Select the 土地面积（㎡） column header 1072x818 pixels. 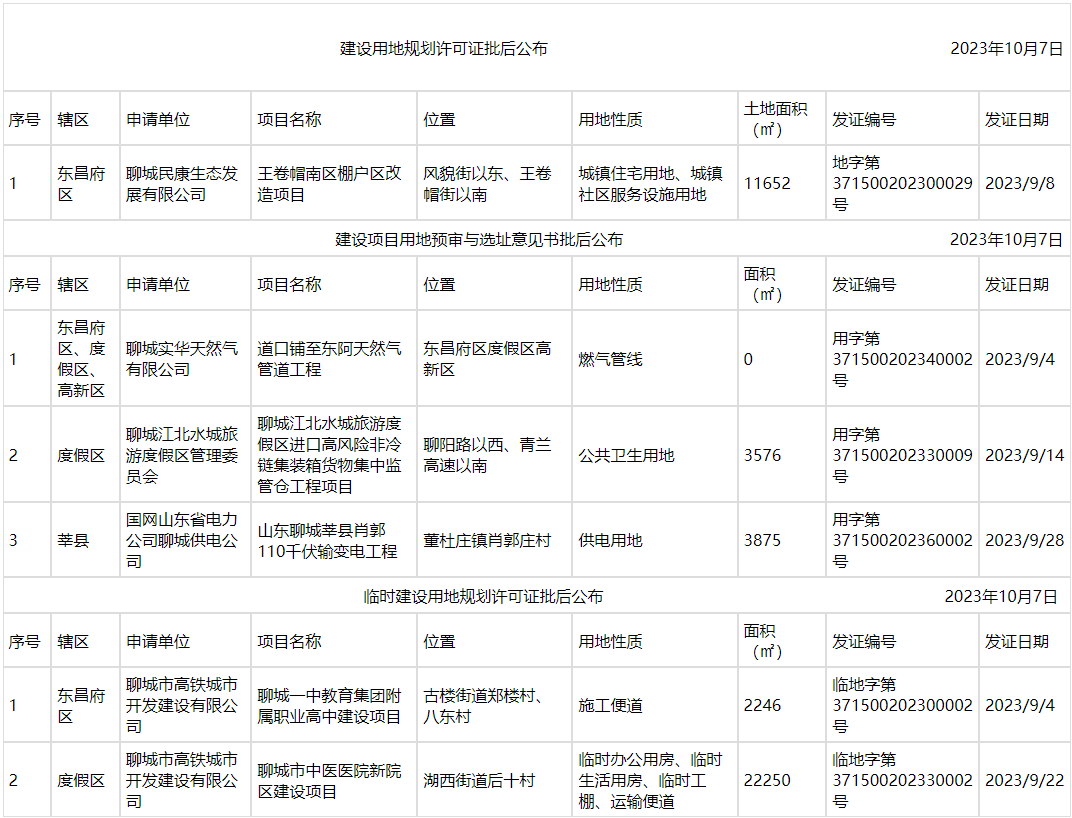pos(775,119)
